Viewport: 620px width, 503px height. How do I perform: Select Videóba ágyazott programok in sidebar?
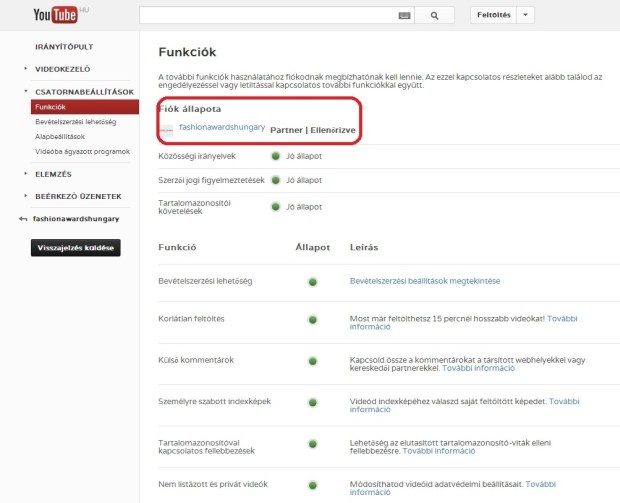(82, 151)
